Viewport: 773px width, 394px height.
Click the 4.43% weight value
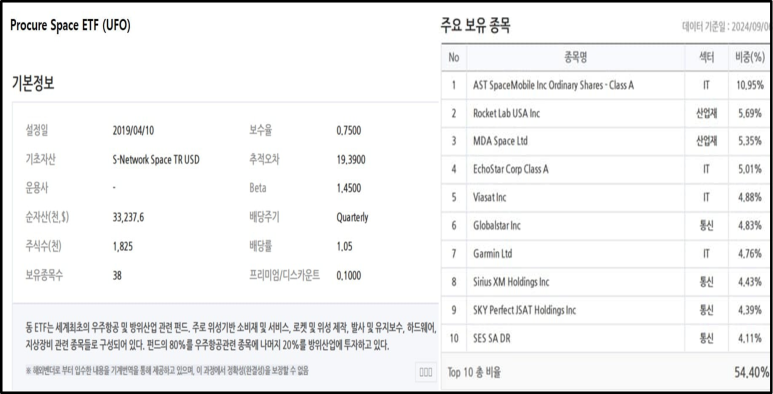point(751,282)
